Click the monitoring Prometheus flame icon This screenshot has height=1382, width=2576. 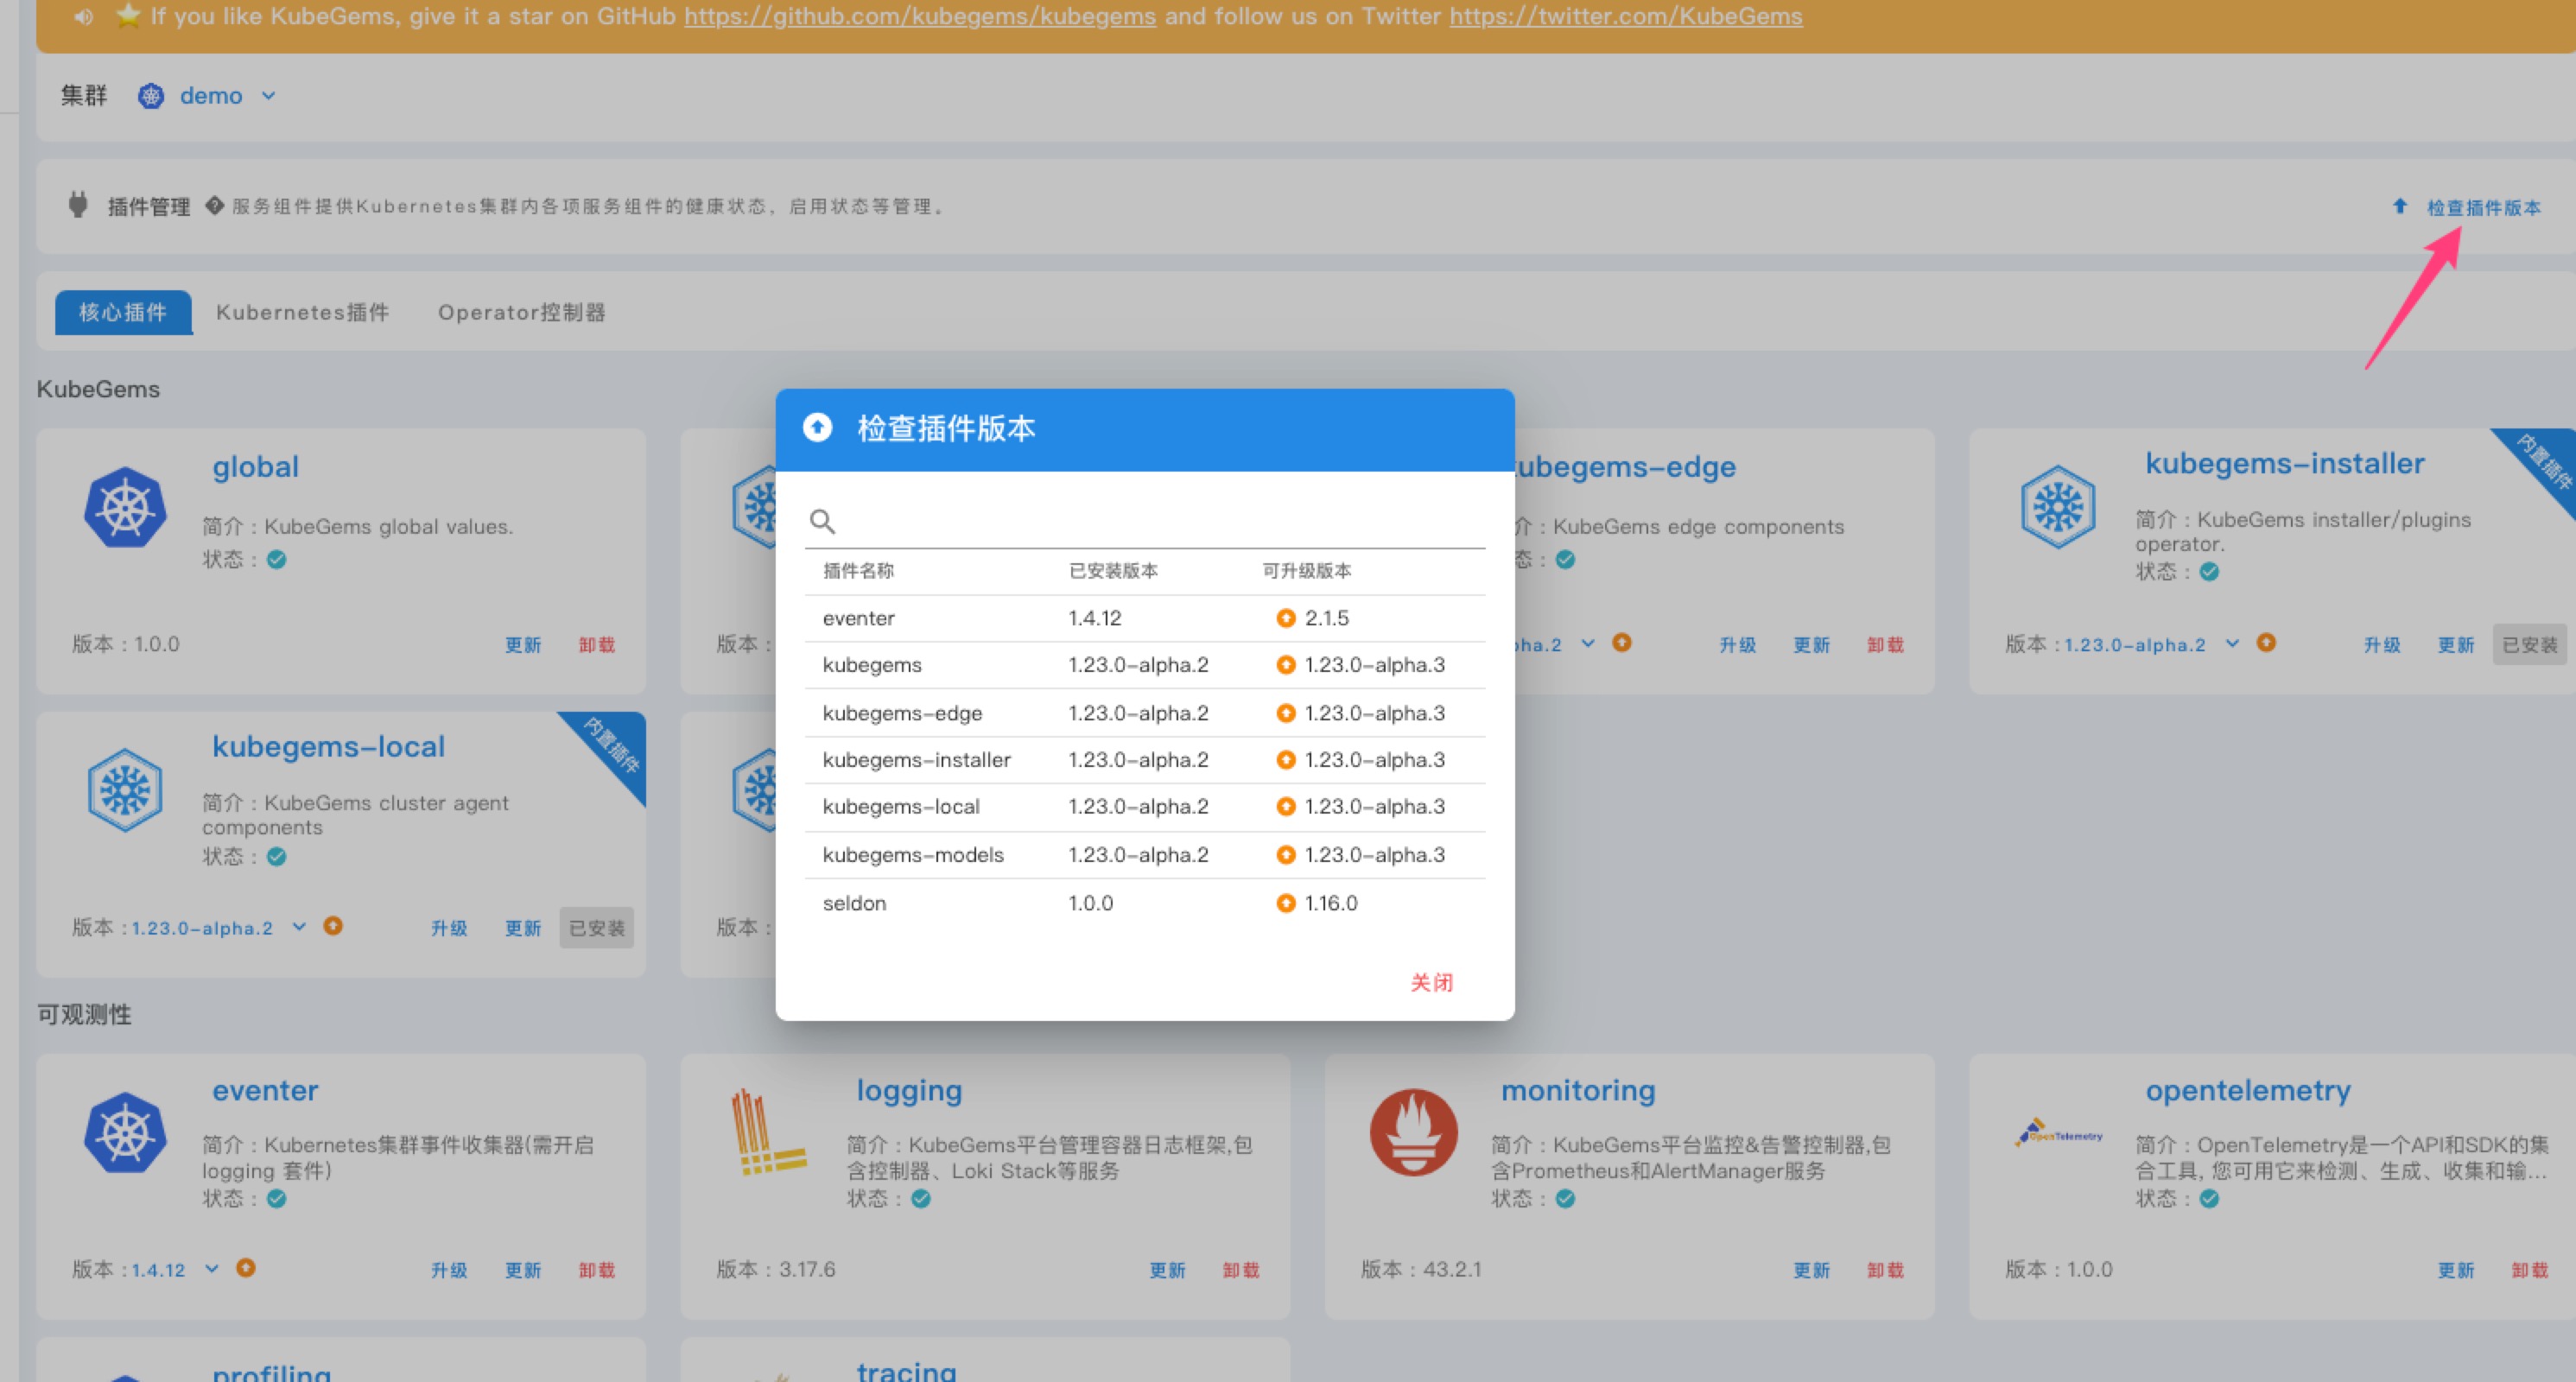[x=1414, y=1132]
